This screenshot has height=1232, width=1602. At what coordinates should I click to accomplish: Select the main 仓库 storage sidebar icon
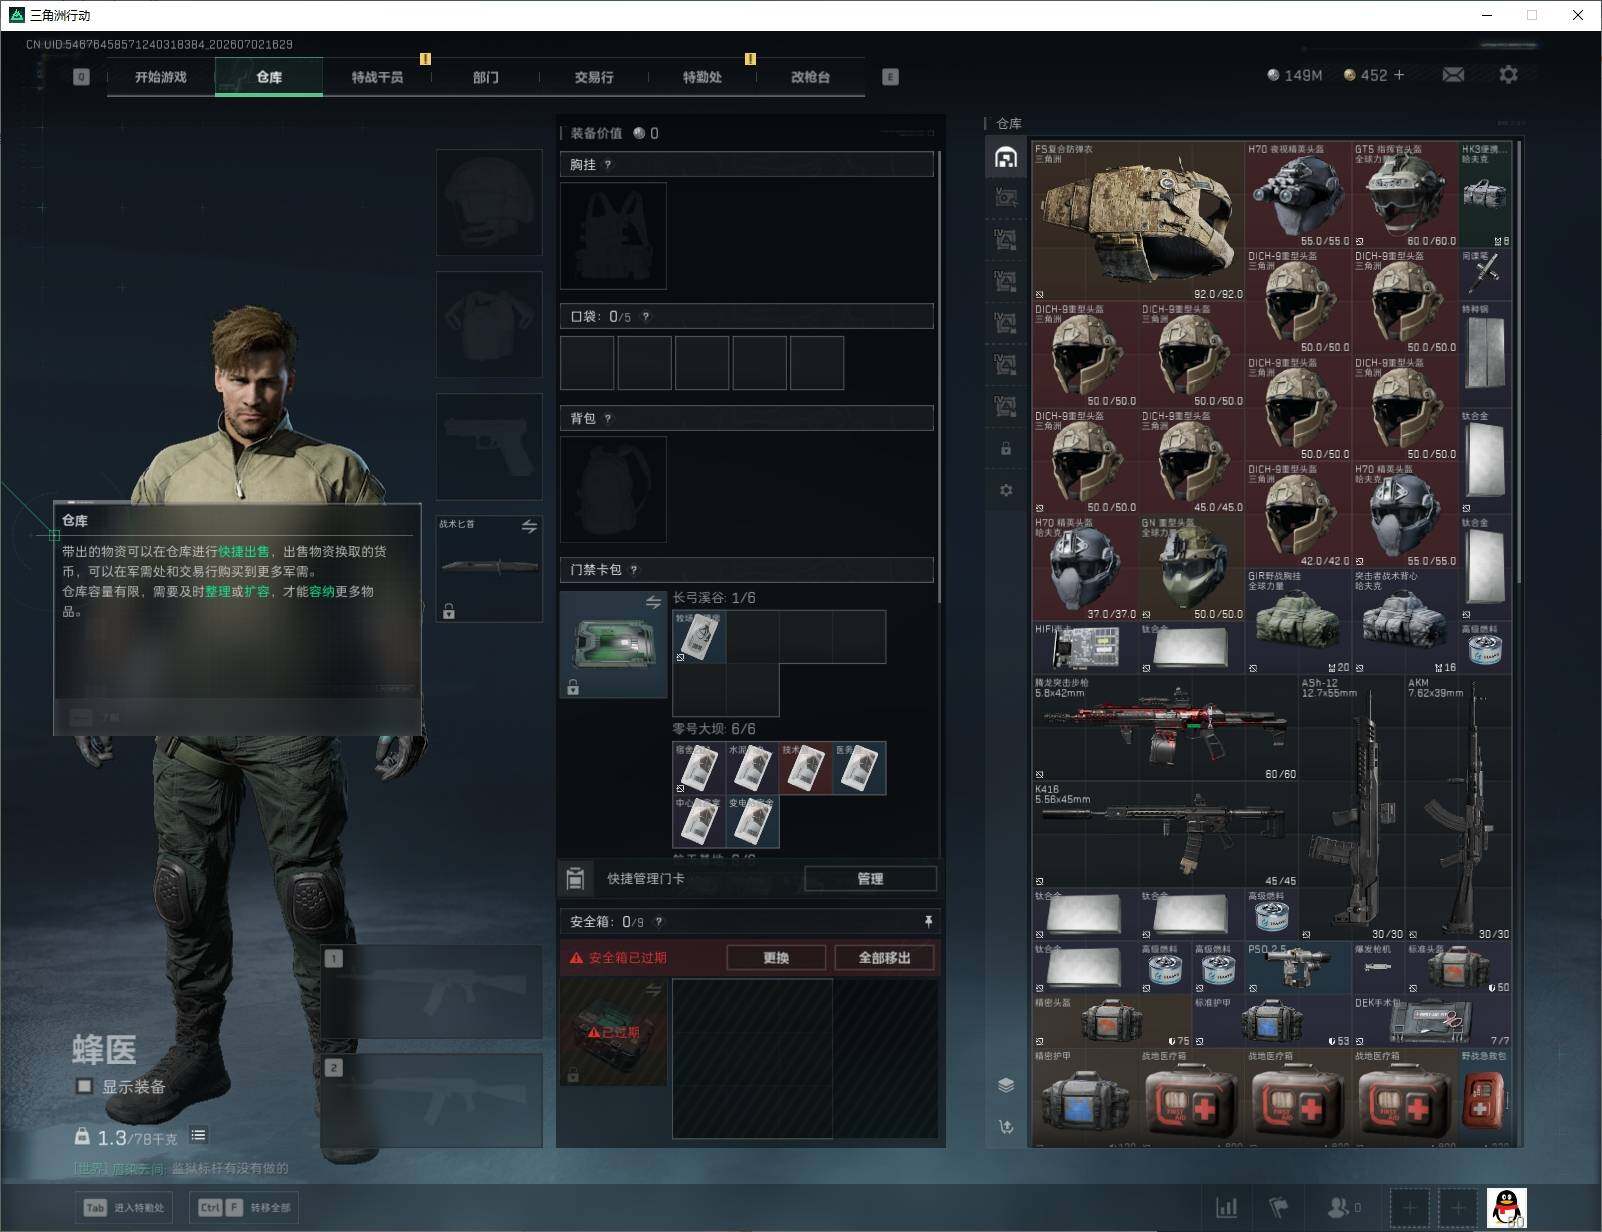1006,157
